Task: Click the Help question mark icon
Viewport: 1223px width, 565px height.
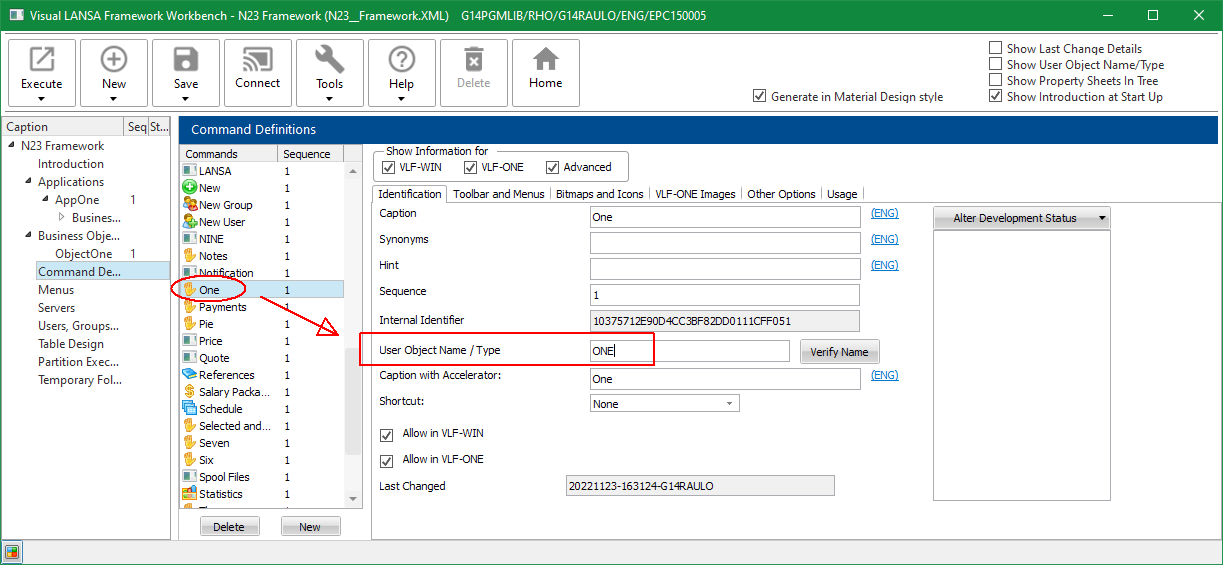Action: click(402, 59)
